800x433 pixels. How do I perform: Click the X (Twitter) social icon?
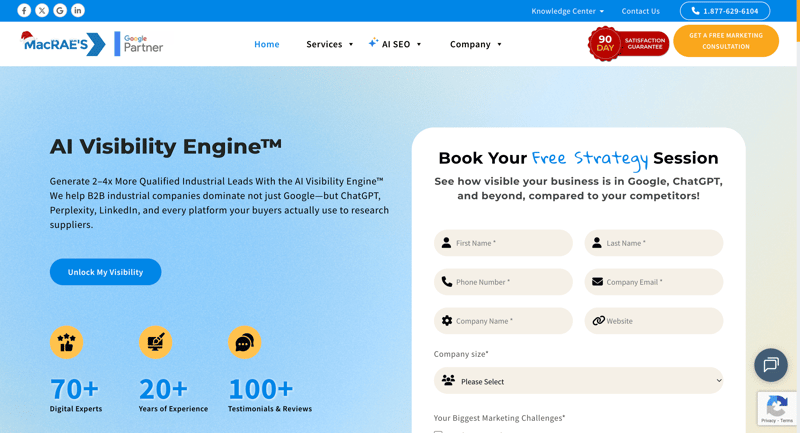point(42,10)
